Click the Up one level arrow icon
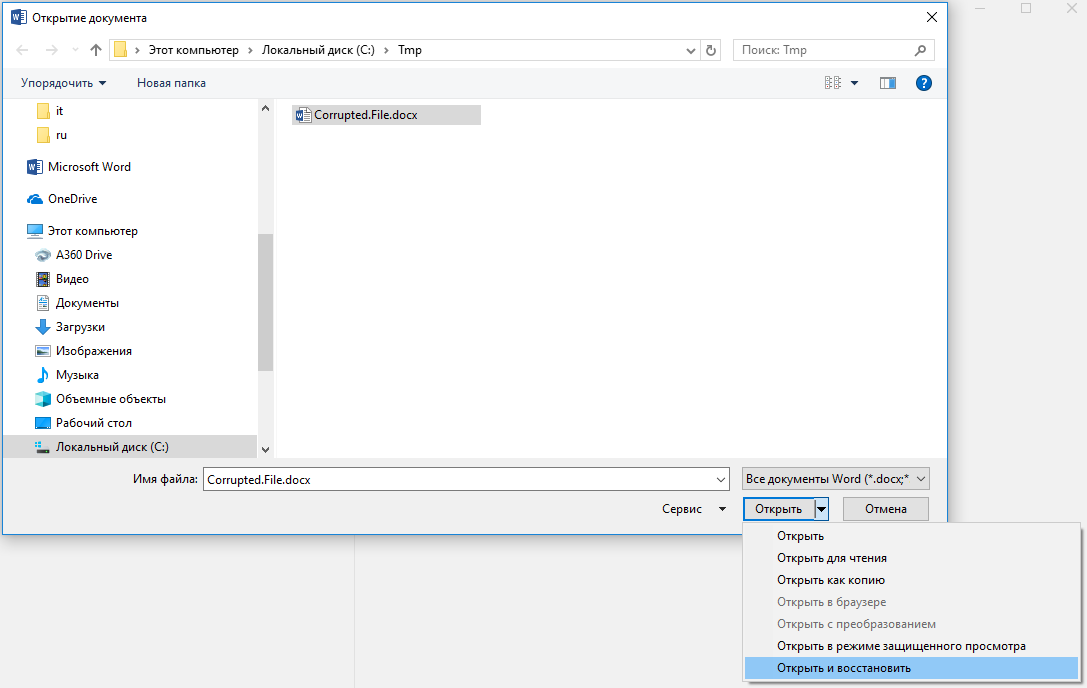This screenshot has height=688, width=1087. point(96,50)
